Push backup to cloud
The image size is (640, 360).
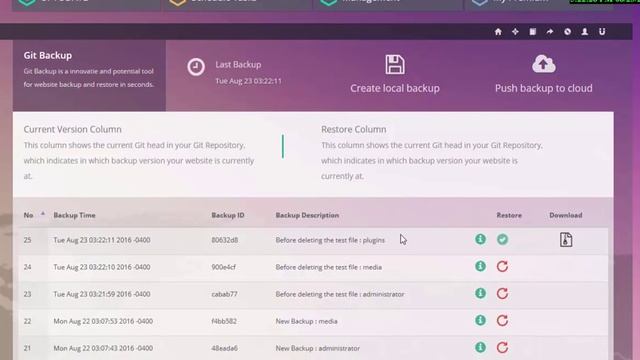click(544, 88)
